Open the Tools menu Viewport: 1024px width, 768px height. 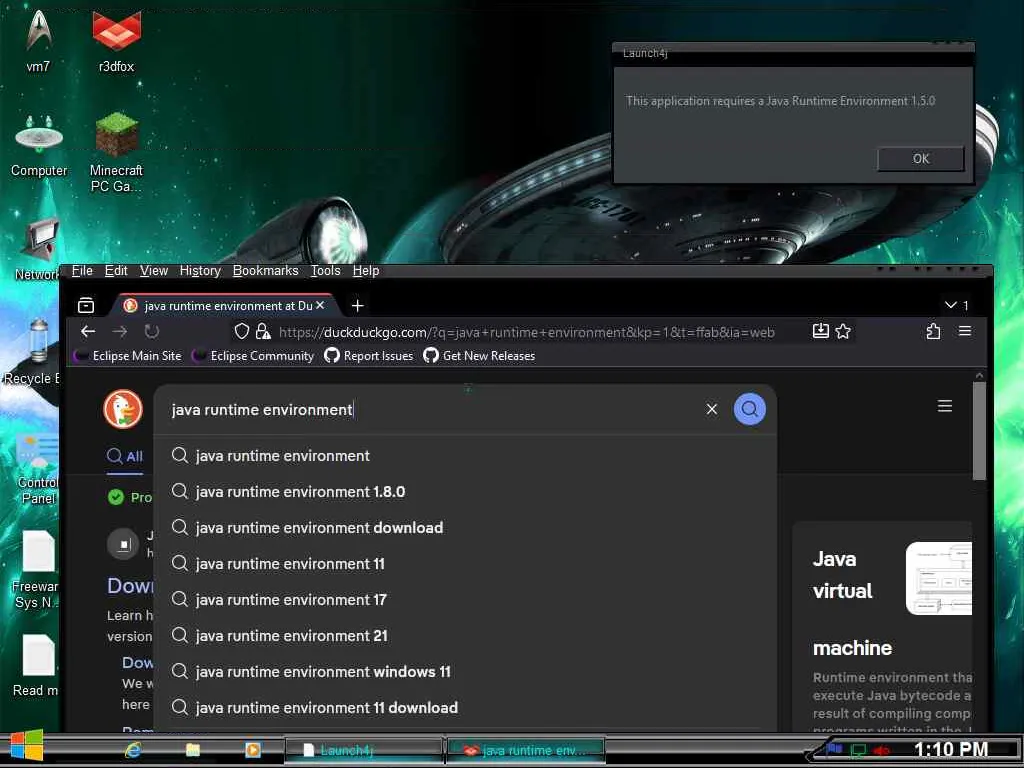[x=325, y=270]
